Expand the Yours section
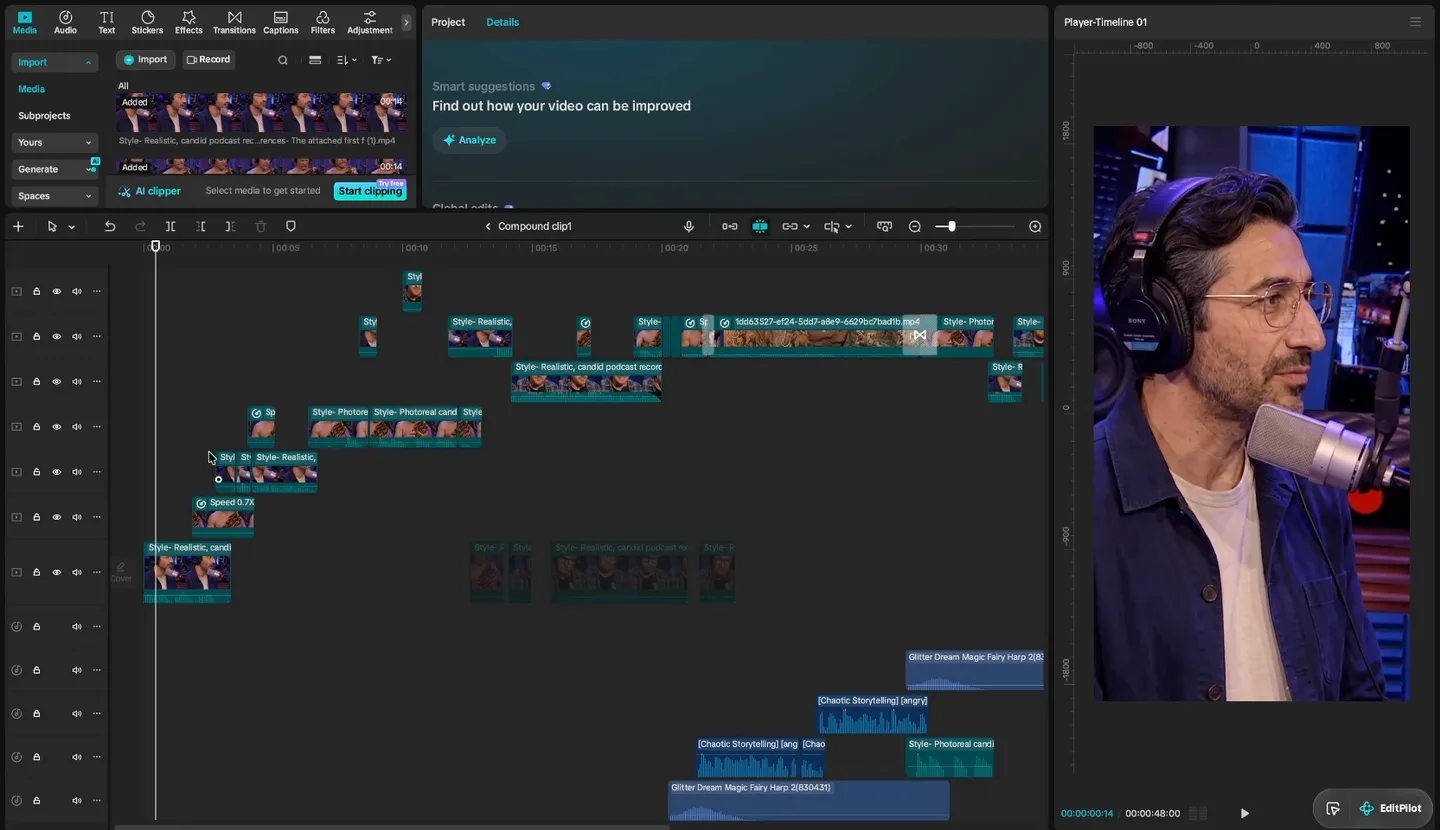1440x830 pixels. pos(55,143)
